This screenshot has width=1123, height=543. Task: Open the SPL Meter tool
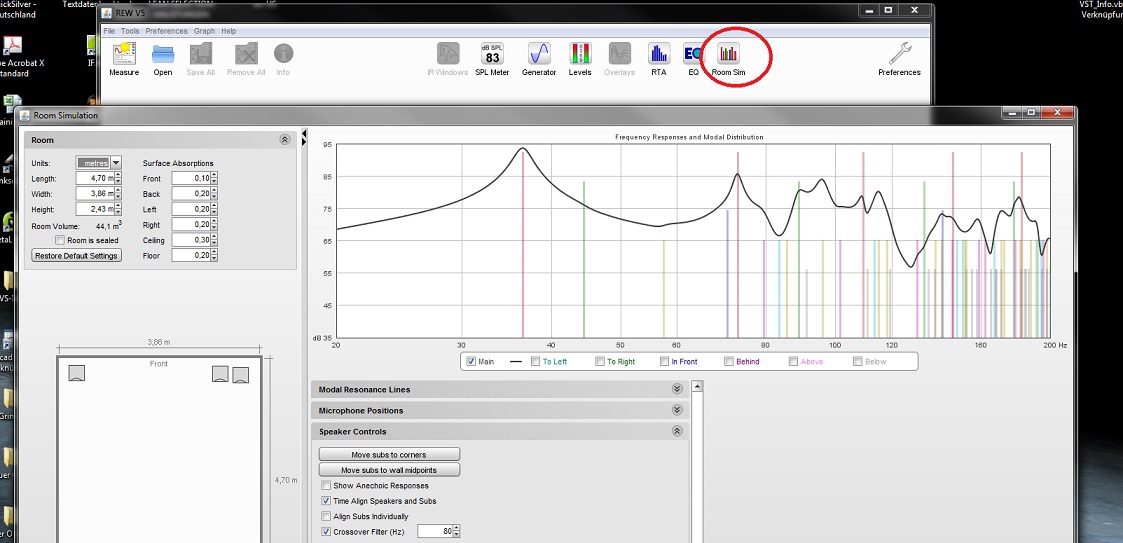click(492, 56)
